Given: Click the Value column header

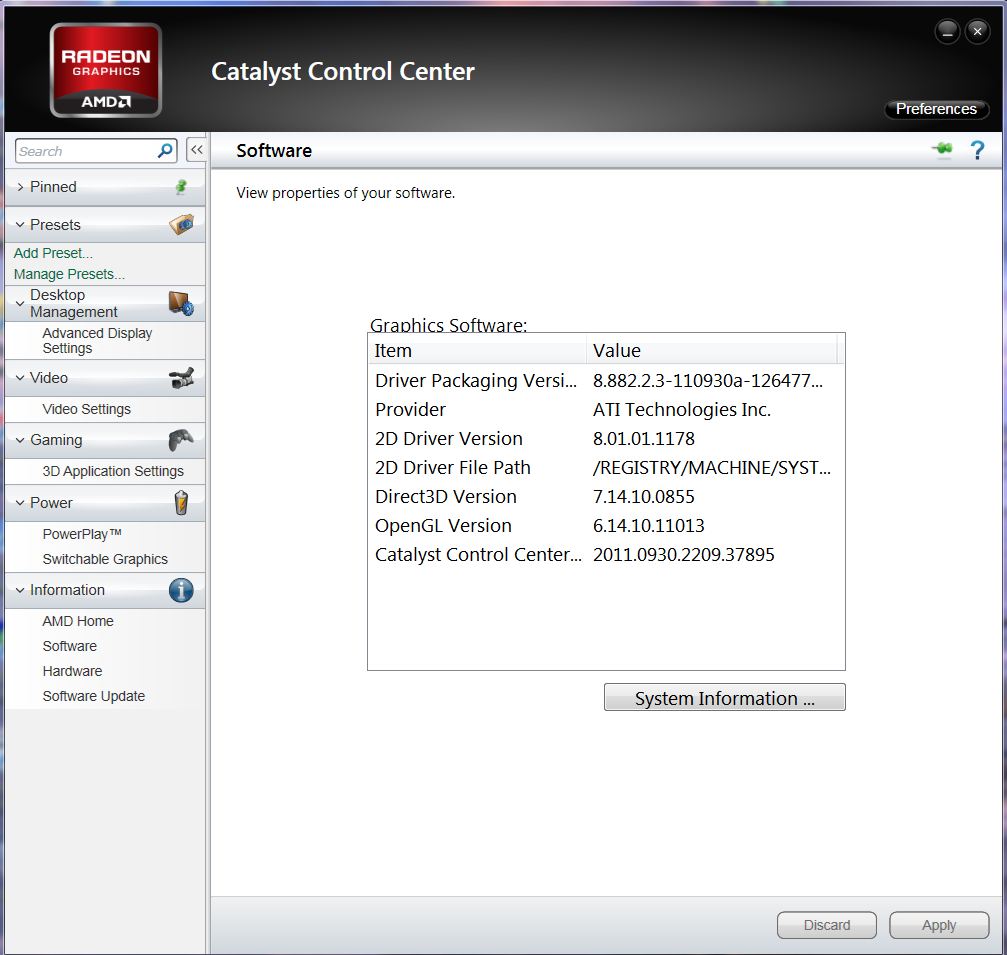Looking at the screenshot, I should click(x=712, y=351).
